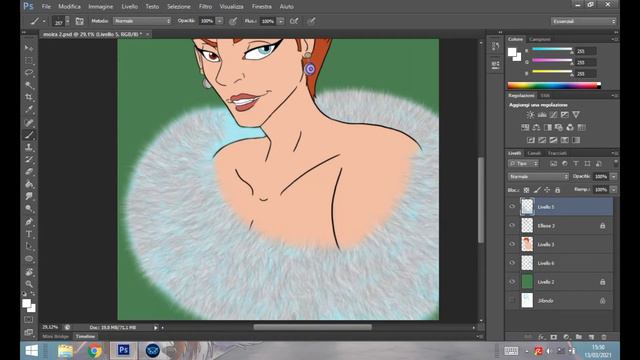Select the History Brush tool
The width and height of the screenshot is (640, 360).
[x=29, y=160]
